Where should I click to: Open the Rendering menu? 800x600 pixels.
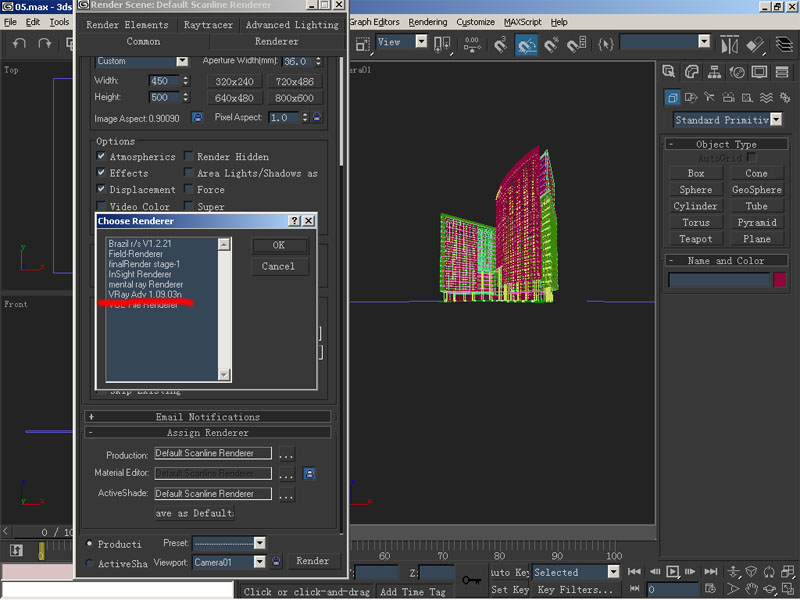point(428,21)
